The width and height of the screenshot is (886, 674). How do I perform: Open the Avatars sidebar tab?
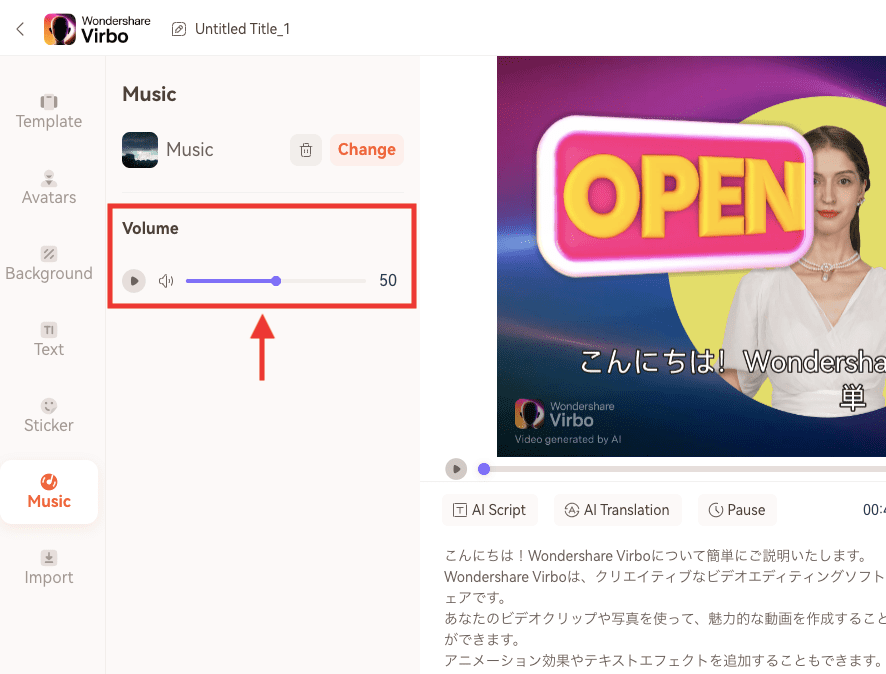49,188
